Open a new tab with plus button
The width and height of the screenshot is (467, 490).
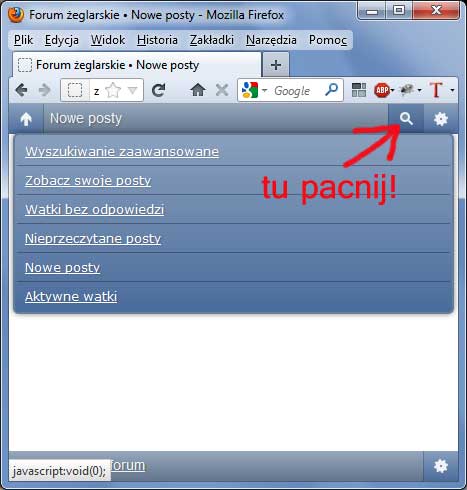pyautogui.click(x=276, y=65)
